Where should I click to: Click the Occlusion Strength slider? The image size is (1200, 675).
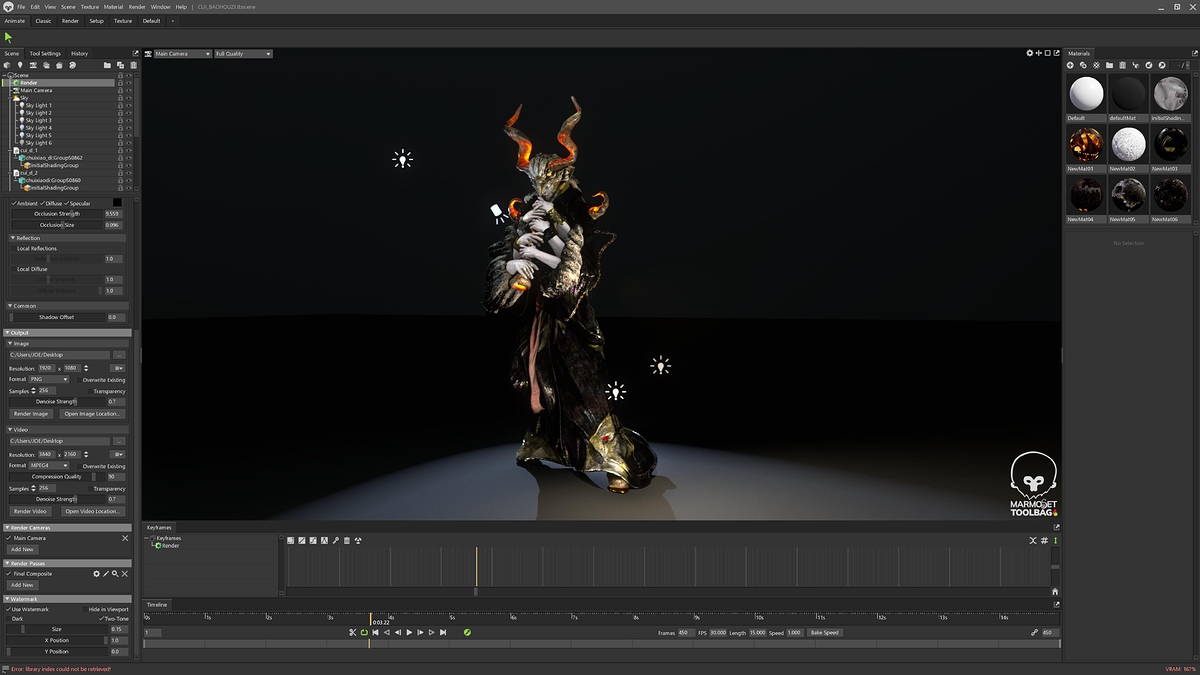[x=56, y=214]
